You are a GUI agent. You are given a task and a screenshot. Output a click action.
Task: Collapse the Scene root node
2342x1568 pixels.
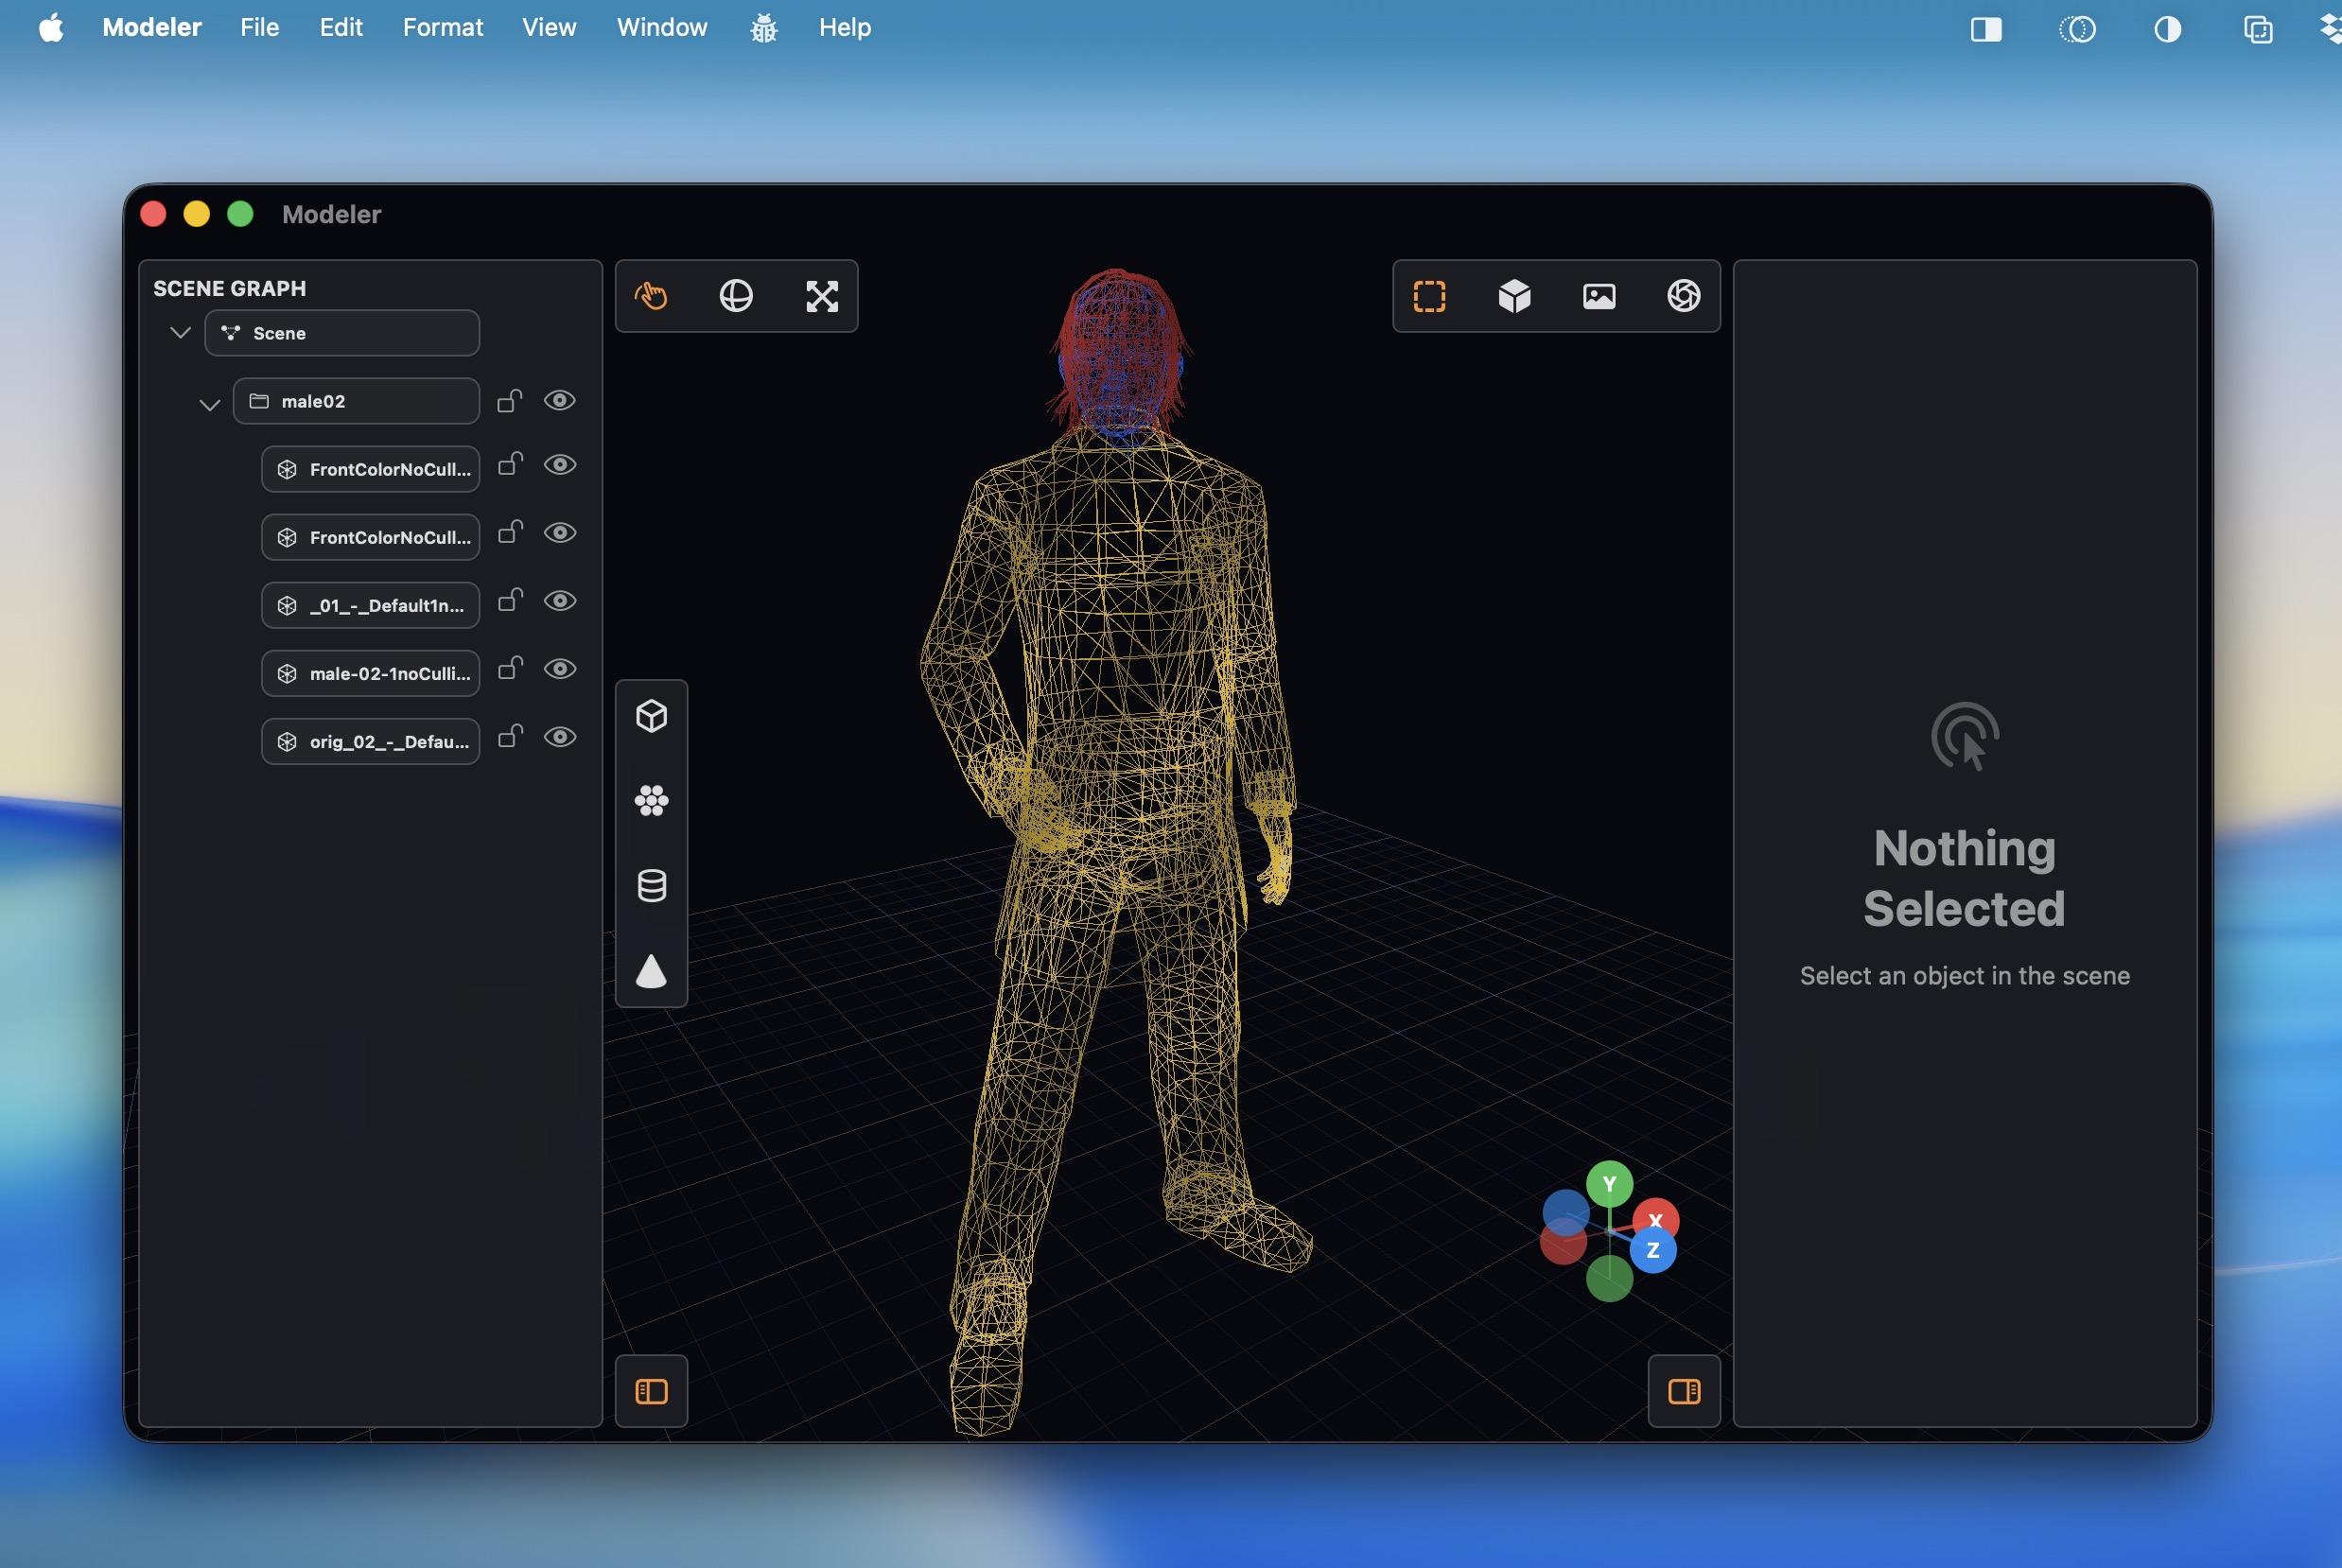(x=180, y=332)
